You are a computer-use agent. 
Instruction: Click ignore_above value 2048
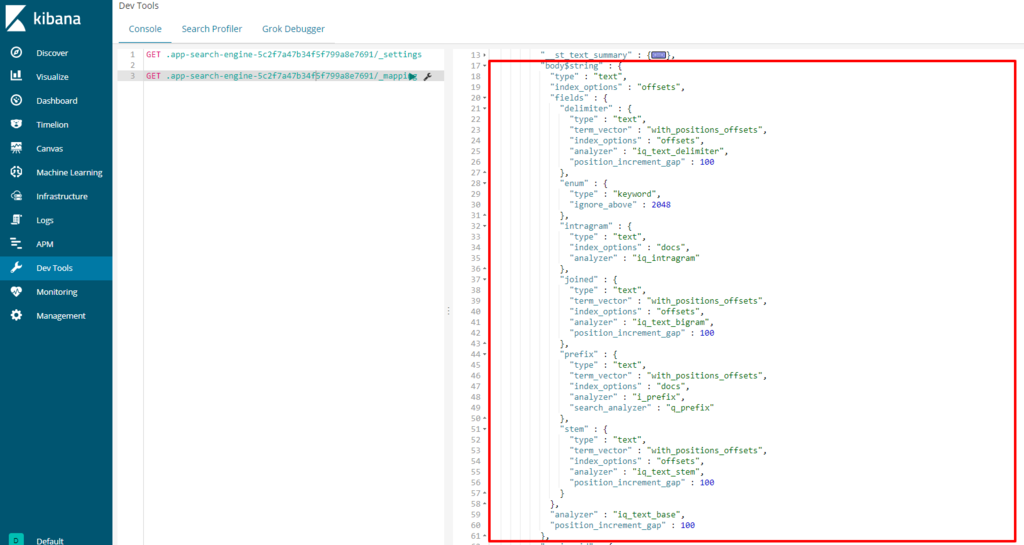[660, 204]
